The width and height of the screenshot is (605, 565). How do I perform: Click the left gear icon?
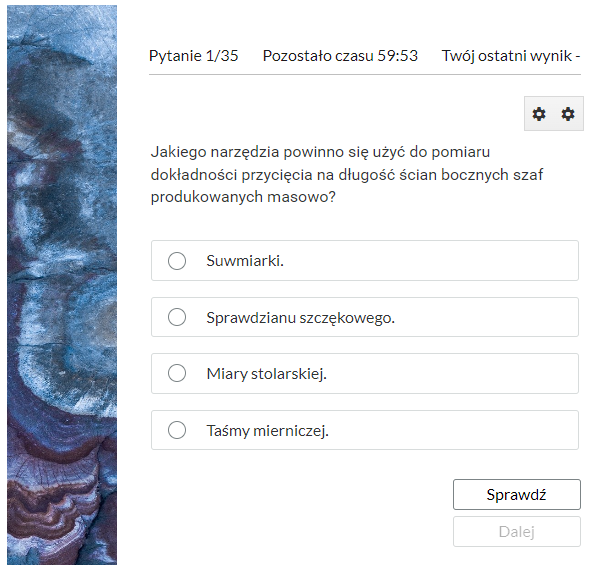click(x=539, y=114)
